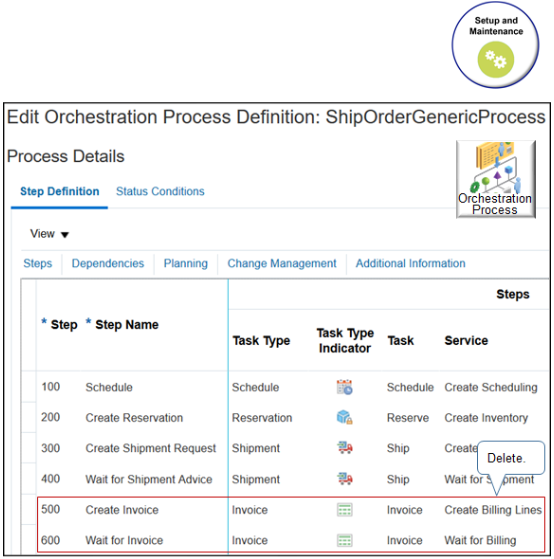Open the Steps sub-tab
The width and height of the screenshot is (554, 559).
[x=37, y=263]
